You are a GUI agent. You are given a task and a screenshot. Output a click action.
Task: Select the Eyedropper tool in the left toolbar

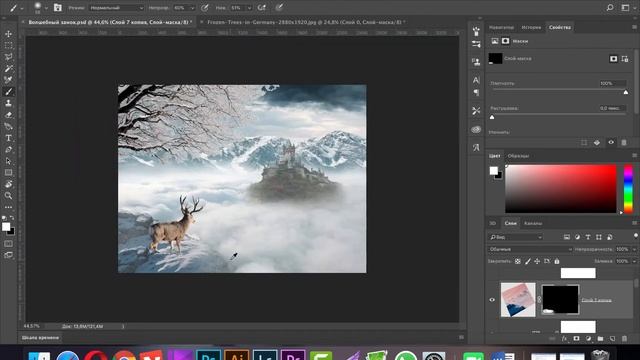[x=8, y=80]
